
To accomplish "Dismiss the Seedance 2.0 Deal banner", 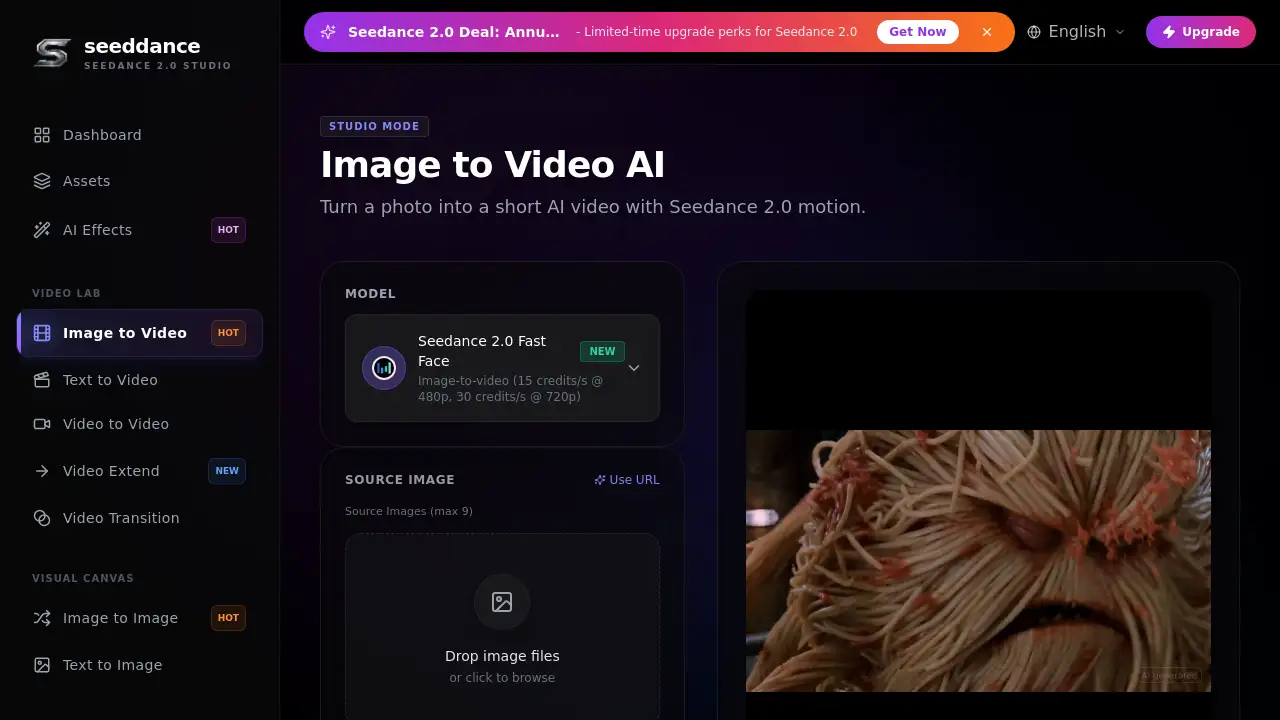I will (x=987, y=32).
